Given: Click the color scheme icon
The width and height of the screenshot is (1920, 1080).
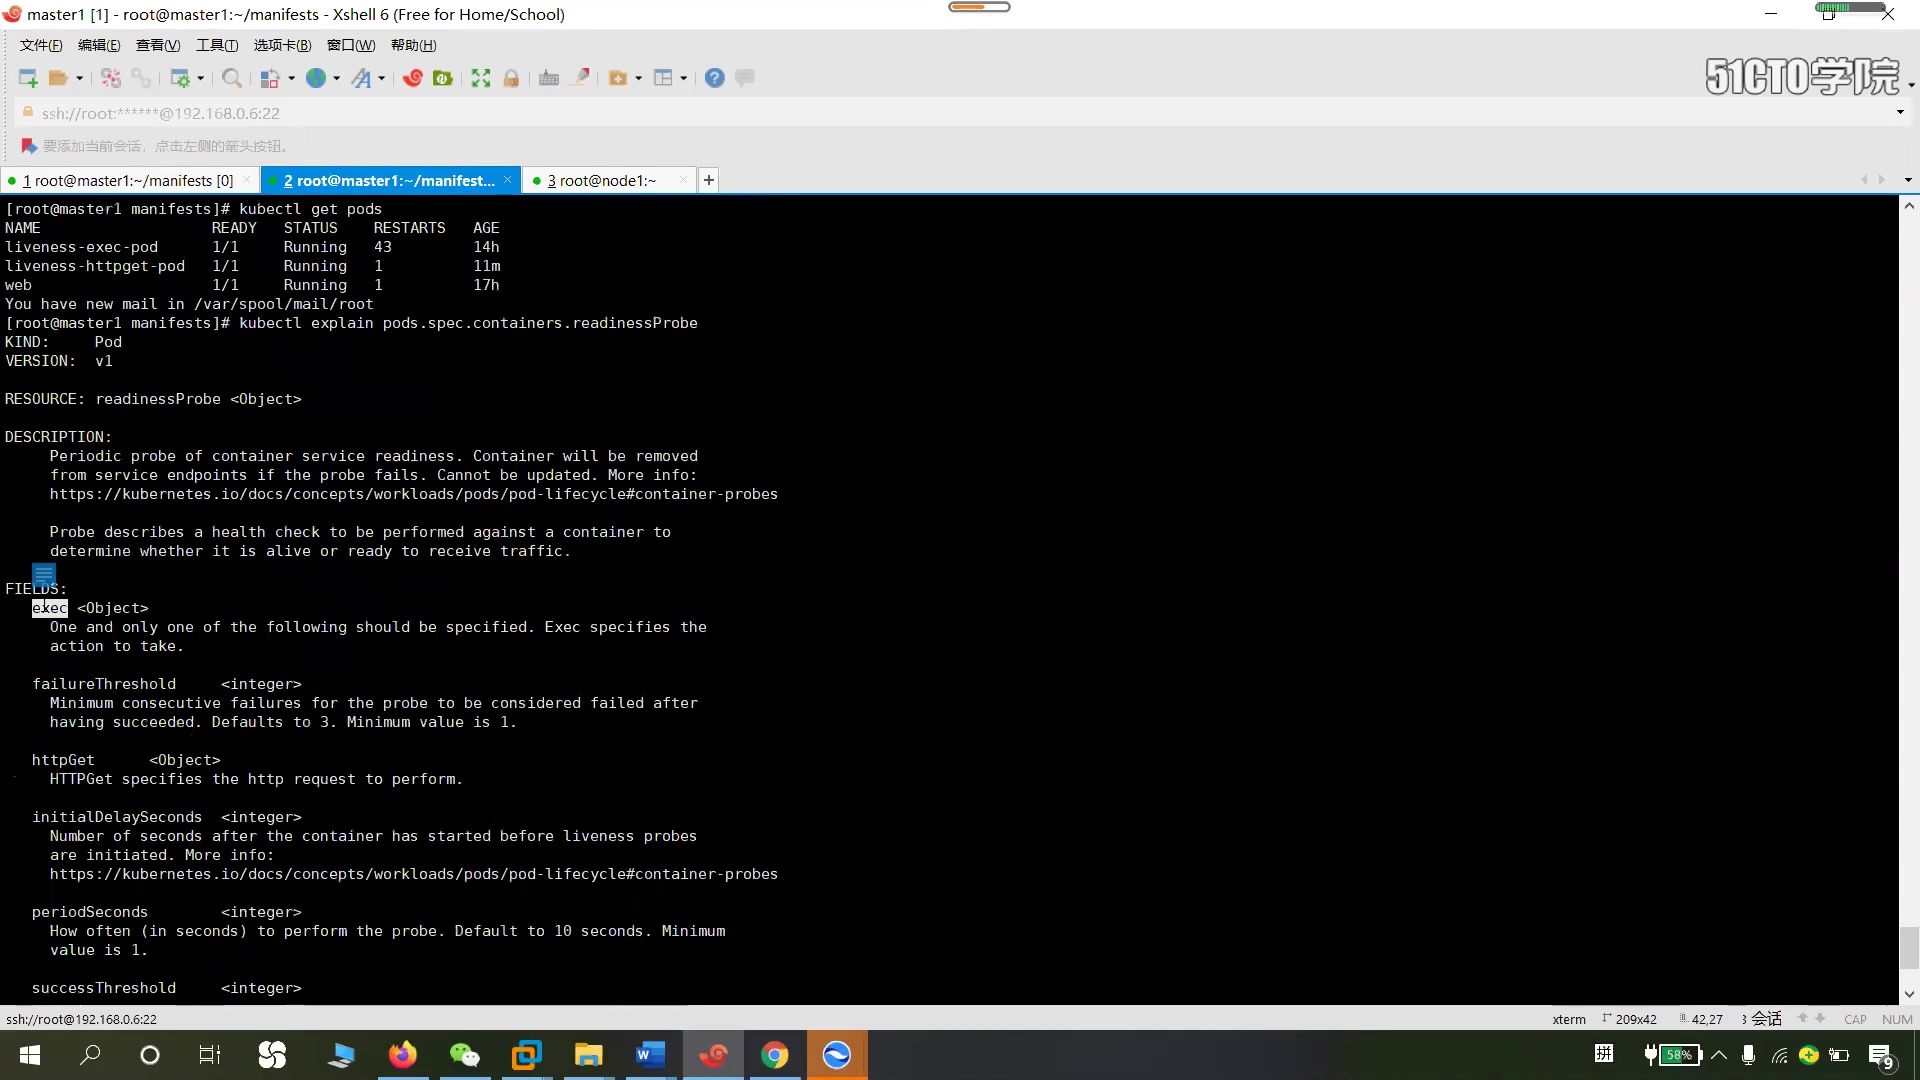Looking at the screenshot, I should pyautogui.click(x=270, y=78).
